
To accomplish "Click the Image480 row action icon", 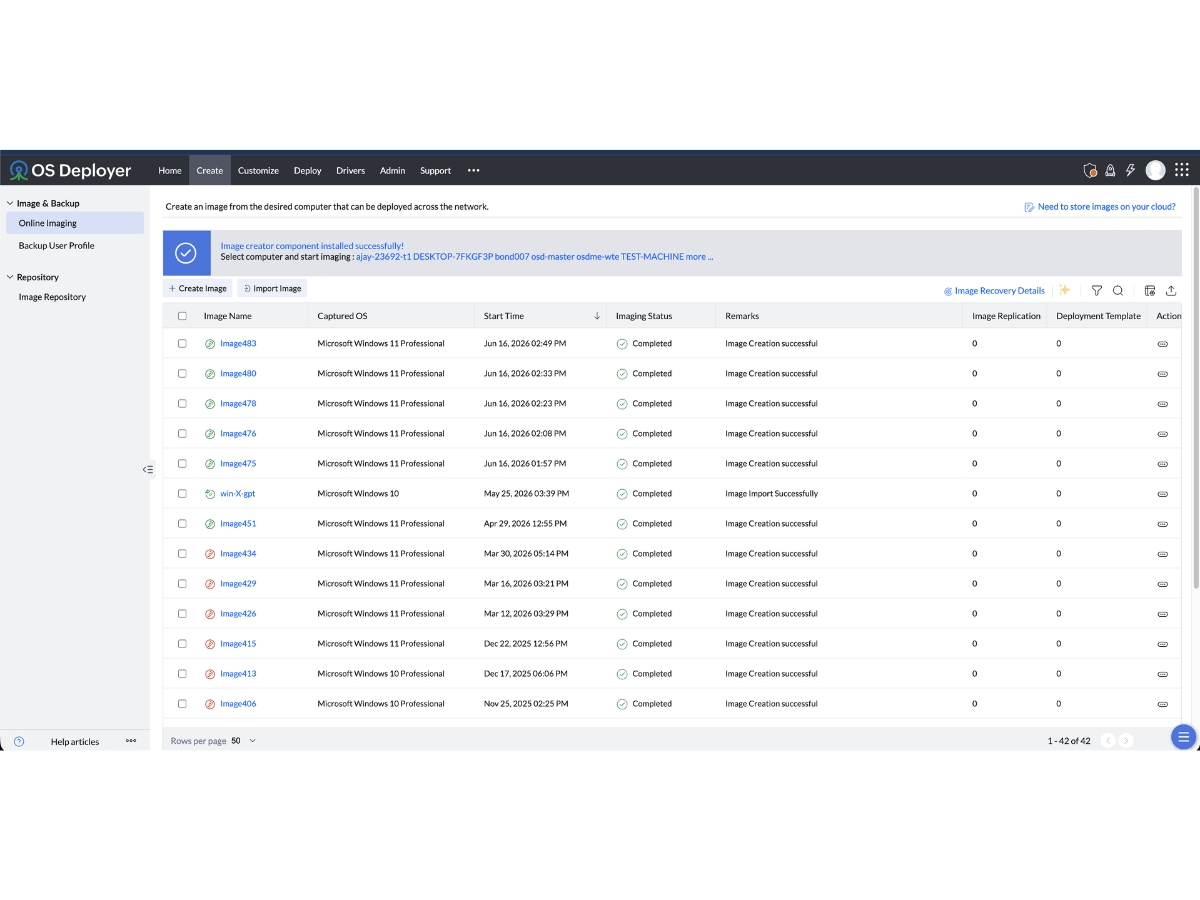I will [x=1162, y=373].
